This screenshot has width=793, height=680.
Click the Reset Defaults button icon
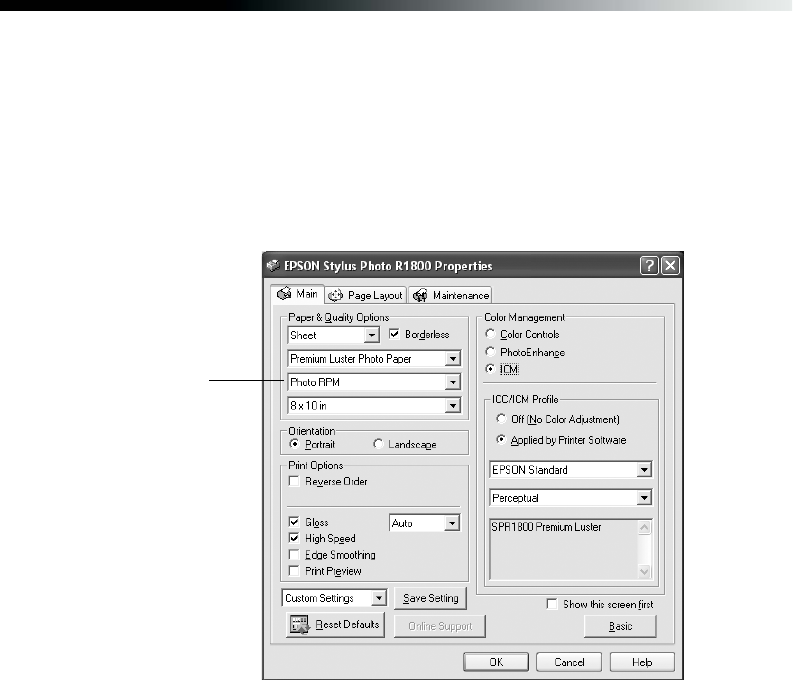pyautogui.click(x=299, y=625)
